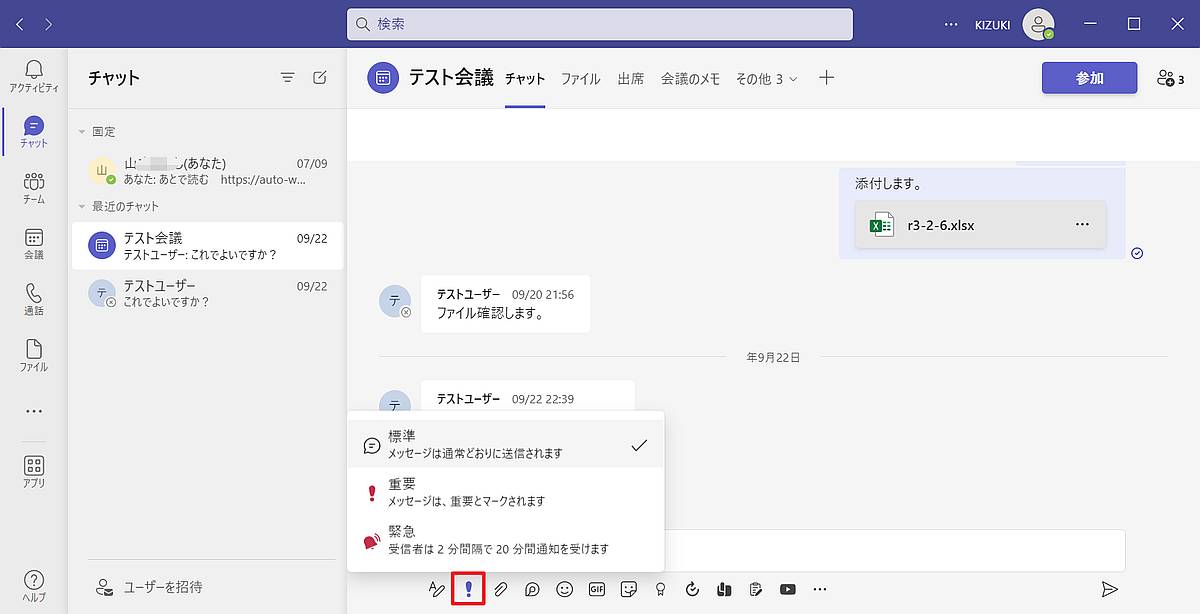Switch to the ファイル tab
This screenshot has height=614, width=1200.
click(580, 79)
